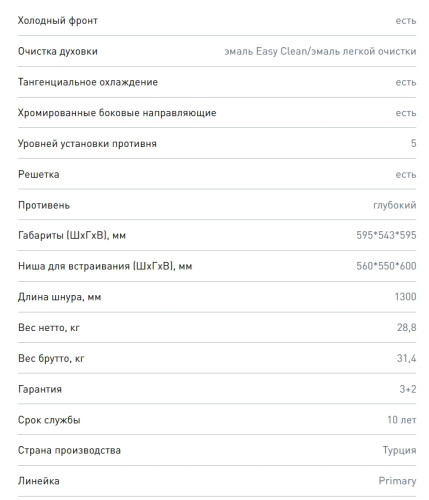Click the 'Противень' label
The height and width of the screenshot is (500, 429).
click(44, 205)
